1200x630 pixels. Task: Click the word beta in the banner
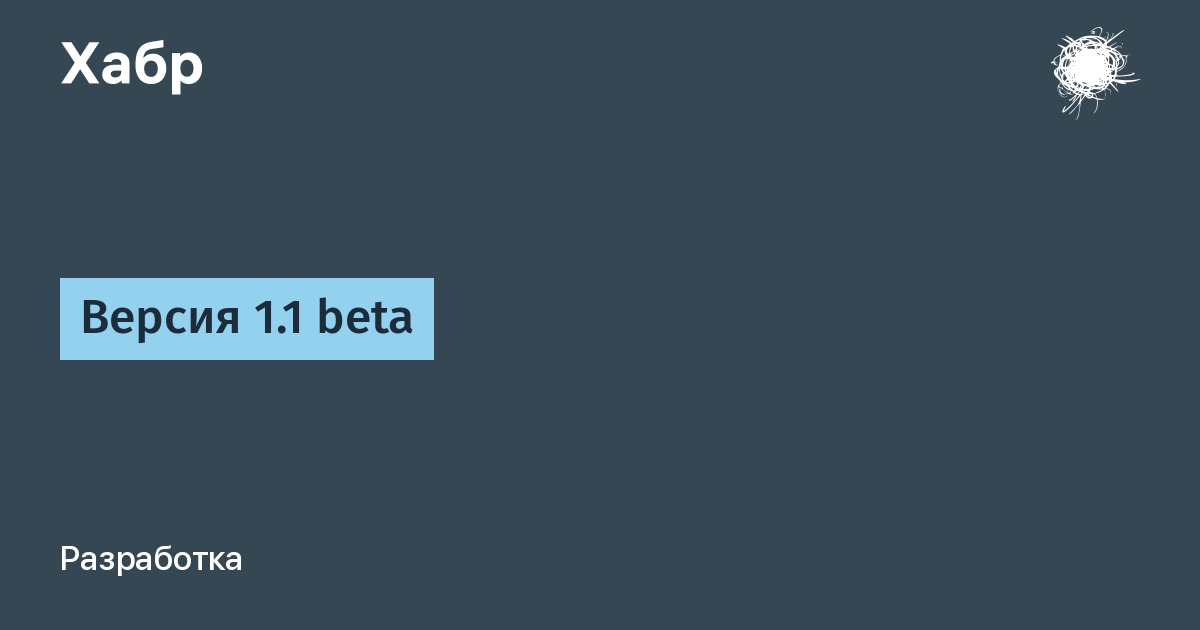coord(365,317)
